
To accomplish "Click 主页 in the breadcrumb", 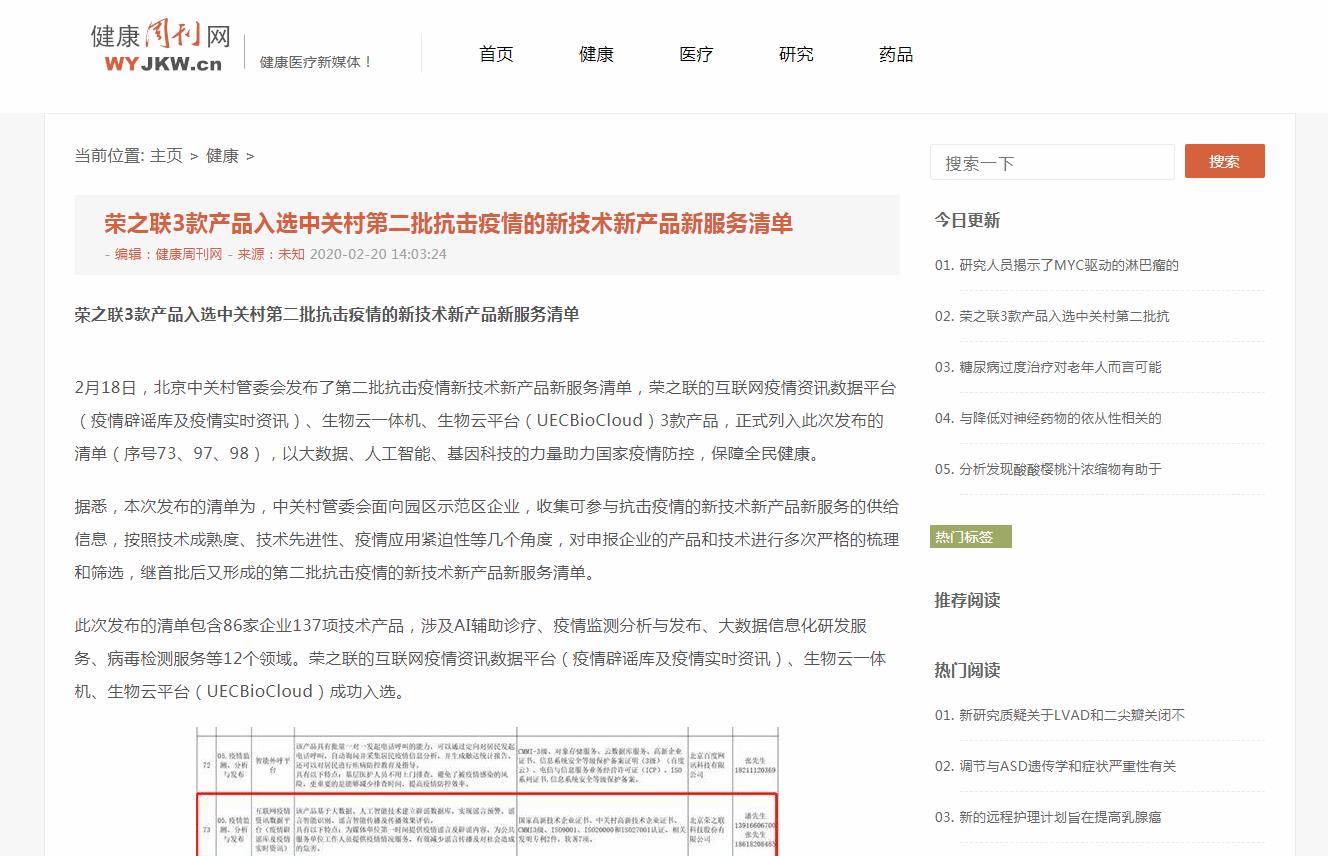I will [166, 156].
